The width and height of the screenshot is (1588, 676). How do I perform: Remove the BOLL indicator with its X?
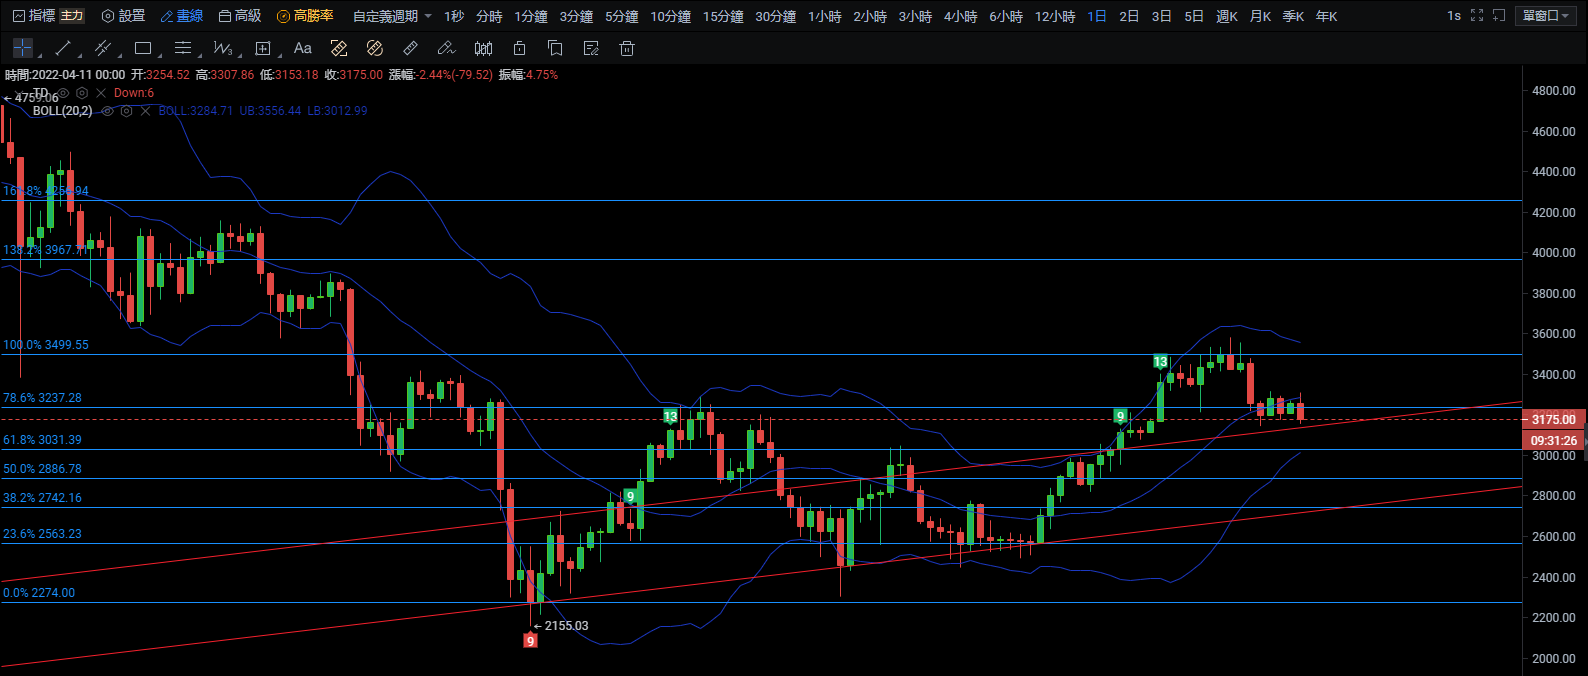(x=145, y=111)
